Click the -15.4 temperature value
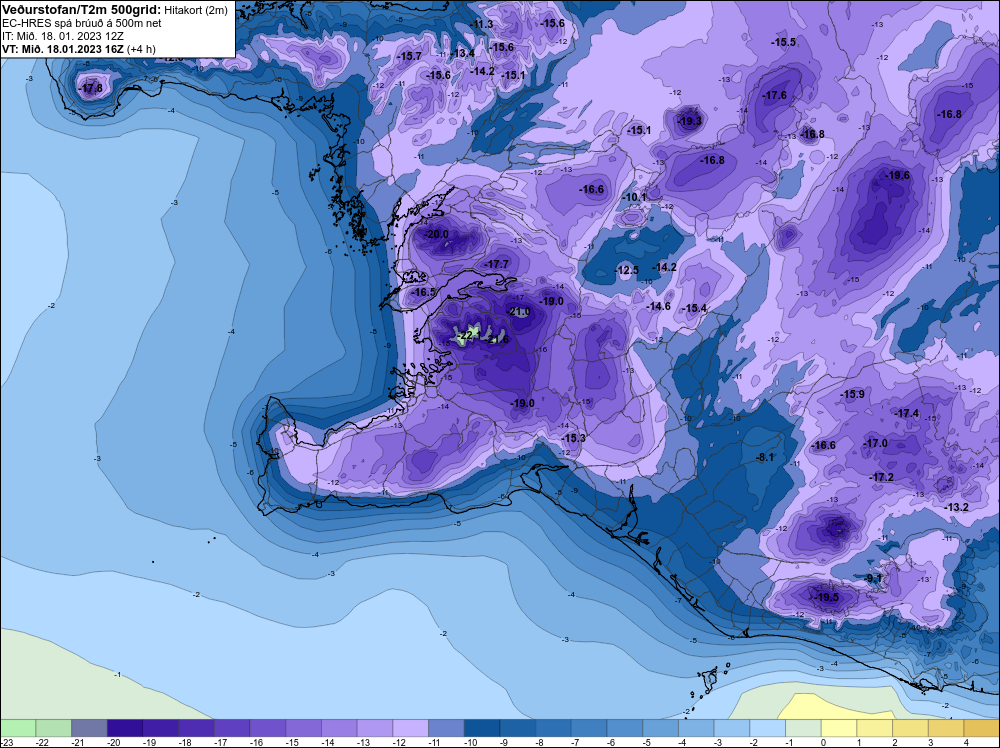The height and width of the screenshot is (748, 1000). click(x=695, y=308)
